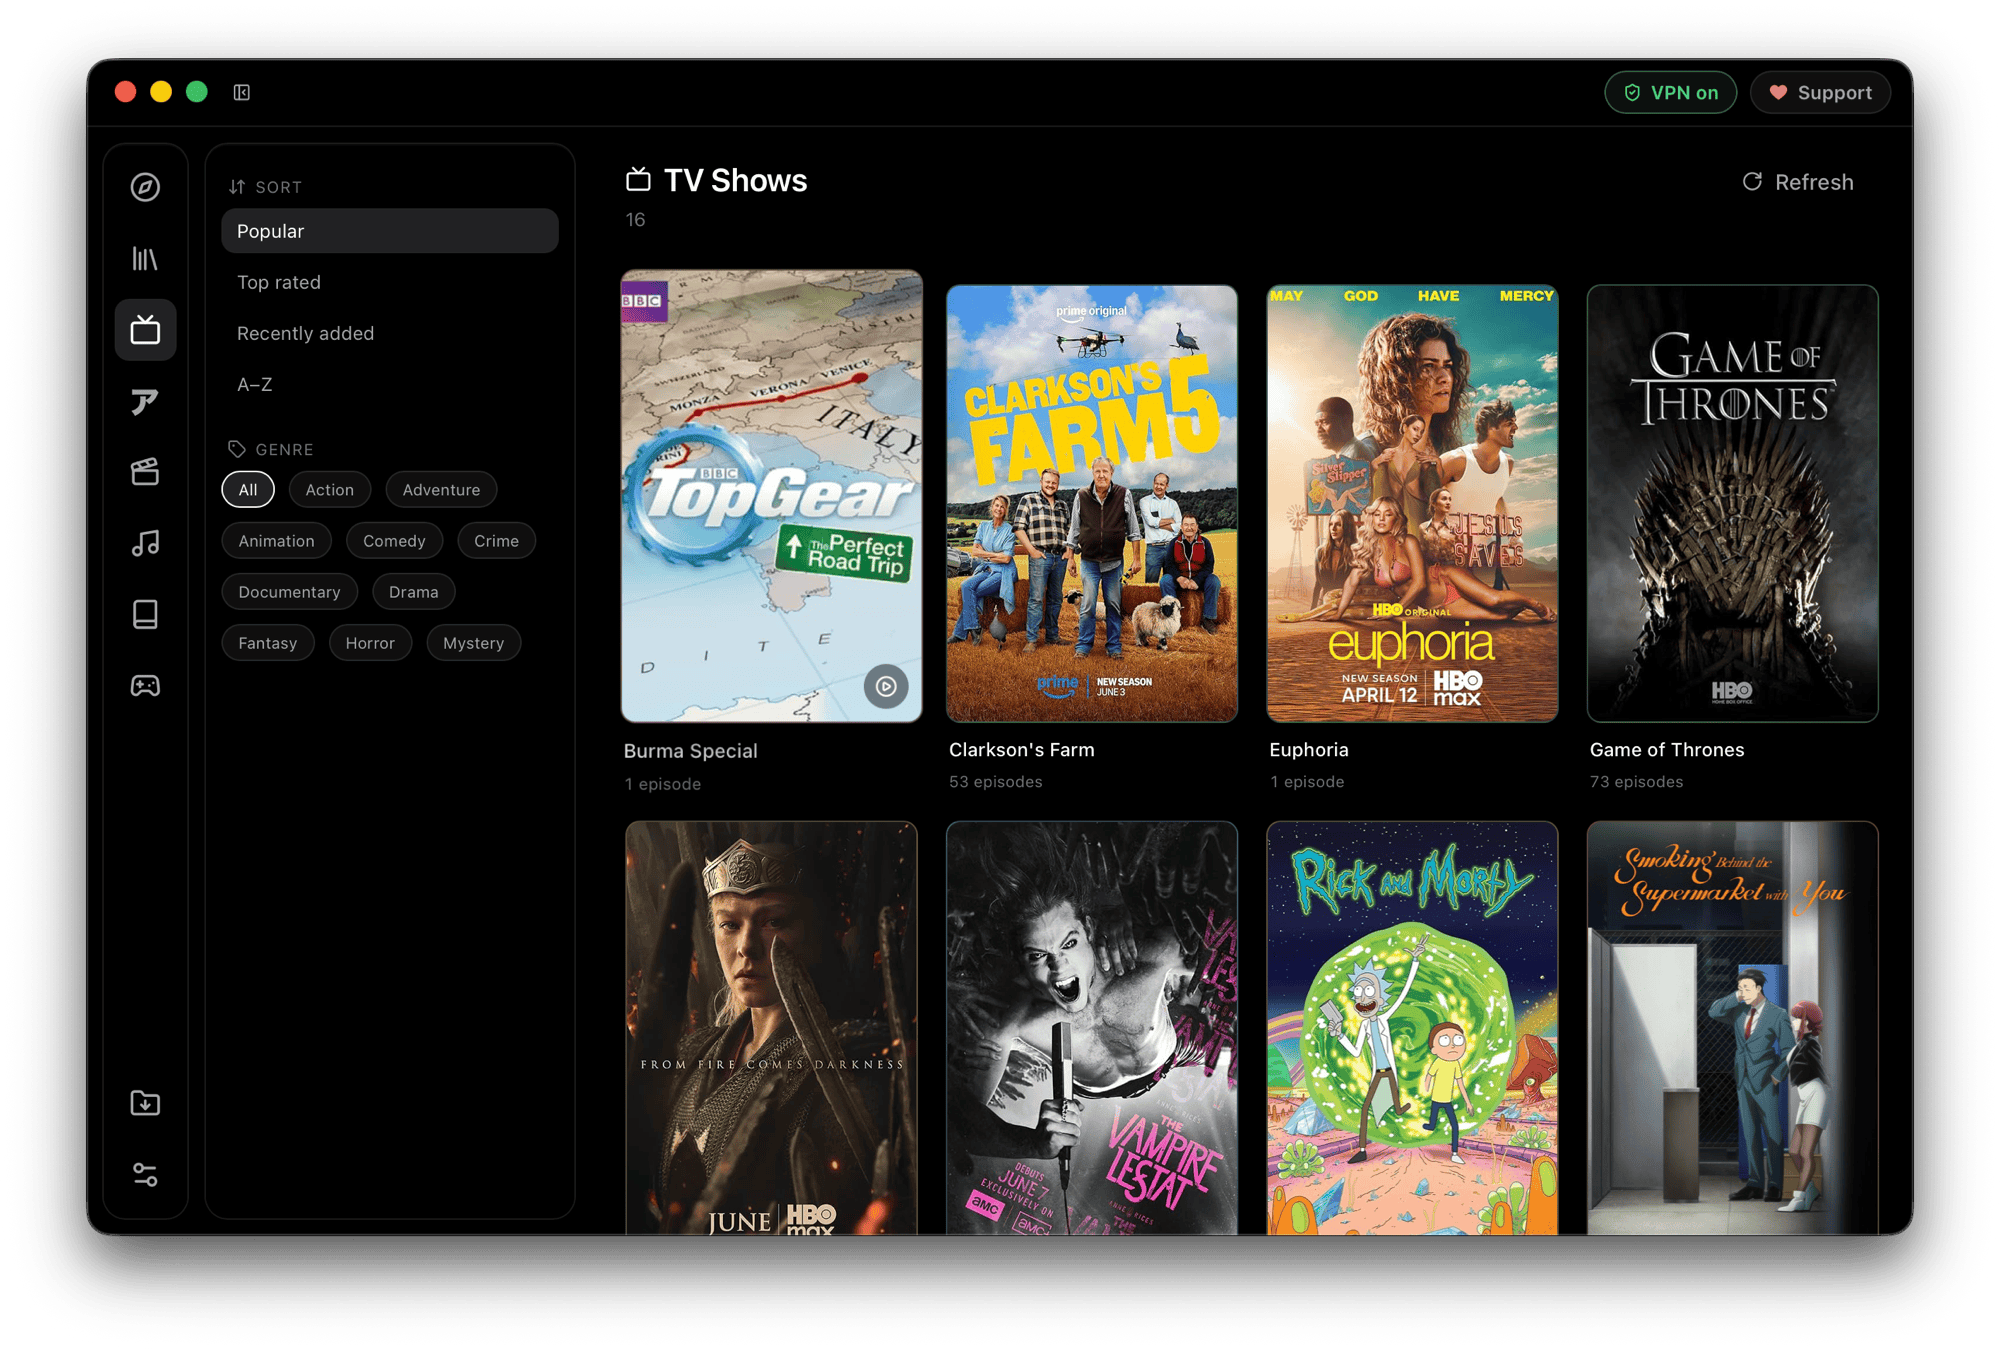Filter by Action genre
Screen dimensions: 2000x1350
[330, 490]
